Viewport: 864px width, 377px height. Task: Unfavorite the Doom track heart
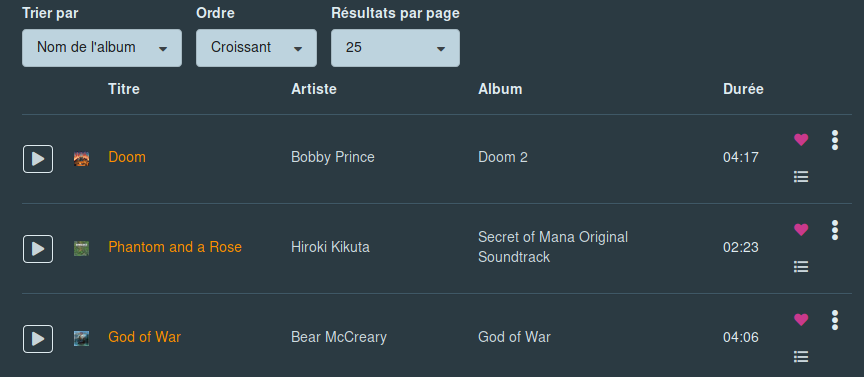coord(801,139)
